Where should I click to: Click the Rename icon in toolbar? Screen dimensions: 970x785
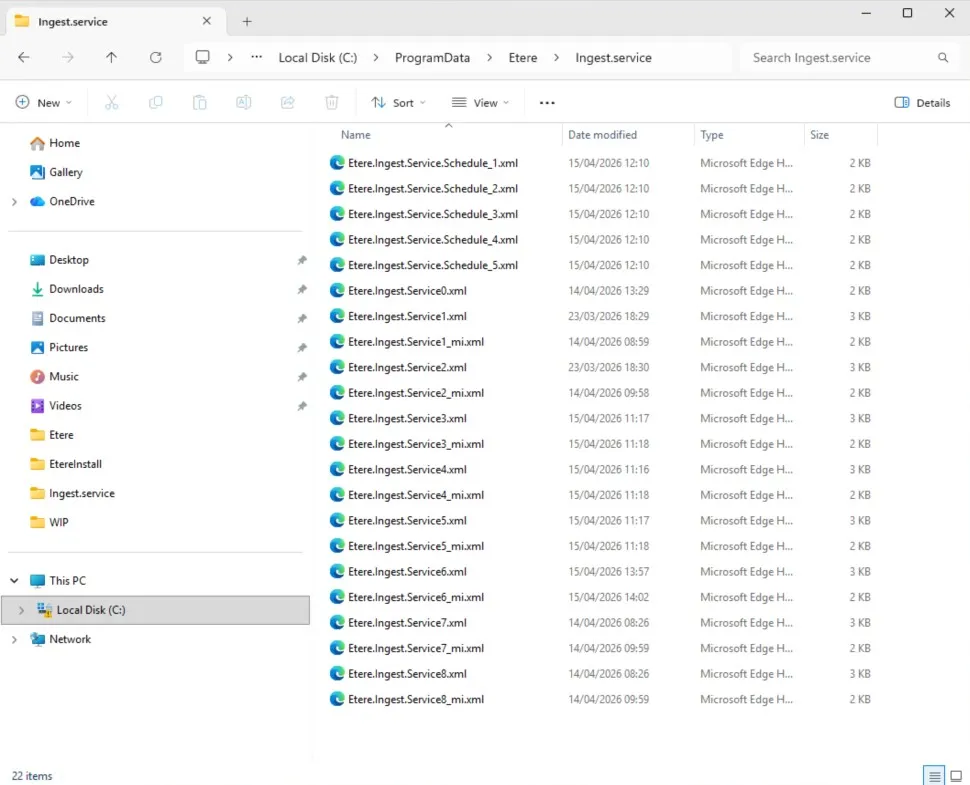point(243,102)
